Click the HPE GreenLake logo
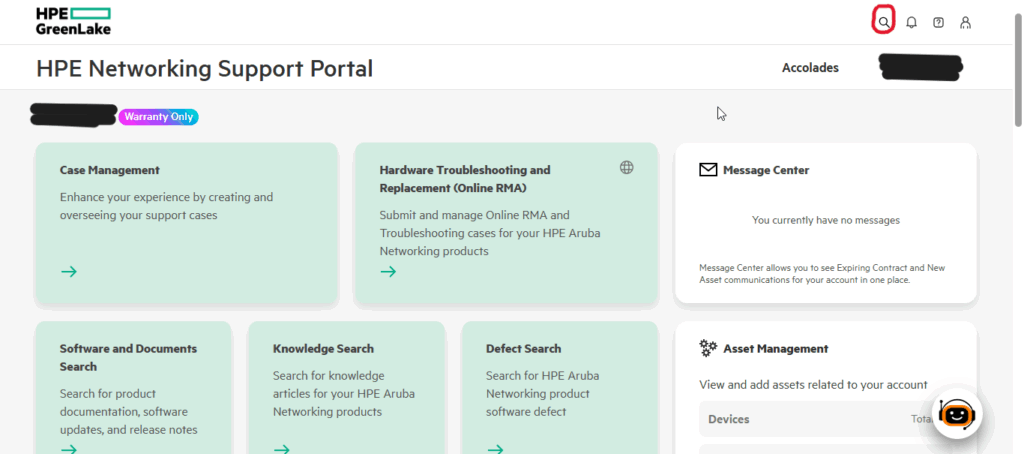The height and width of the screenshot is (454, 1024). click(x=73, y=21)
